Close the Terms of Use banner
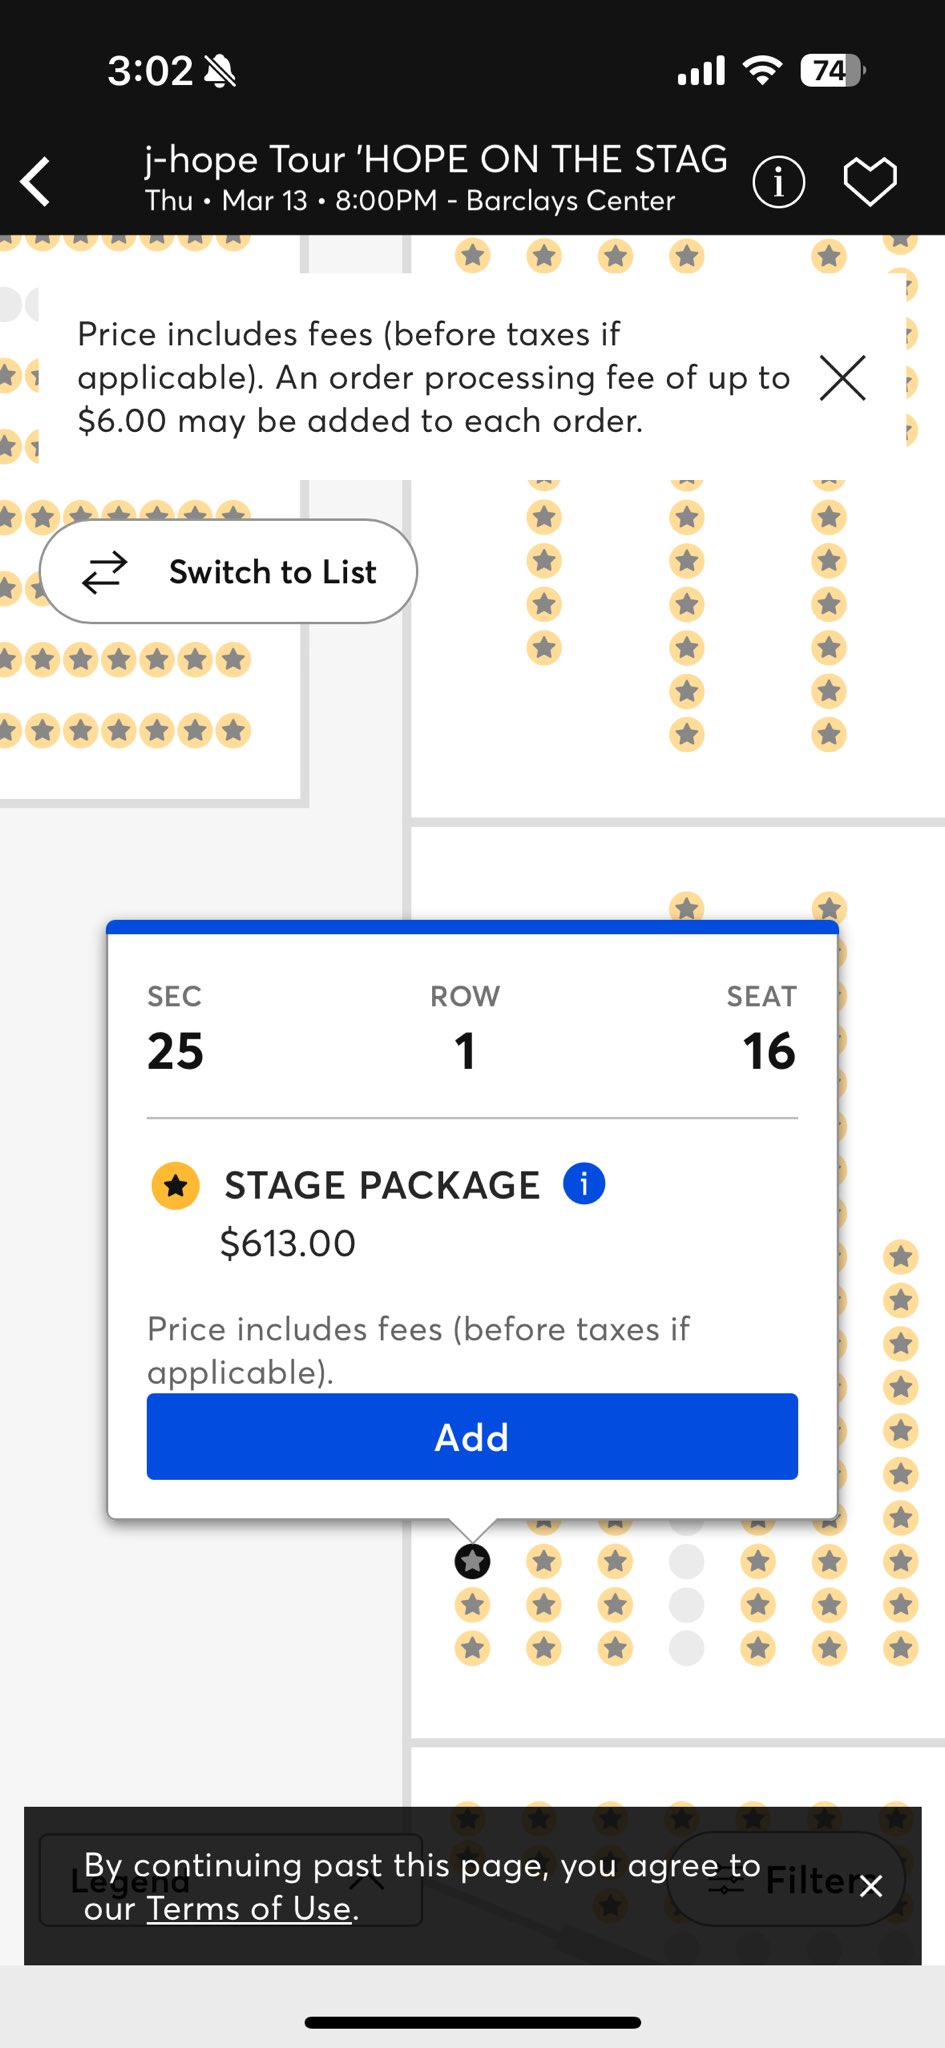 pos(871,1886)
